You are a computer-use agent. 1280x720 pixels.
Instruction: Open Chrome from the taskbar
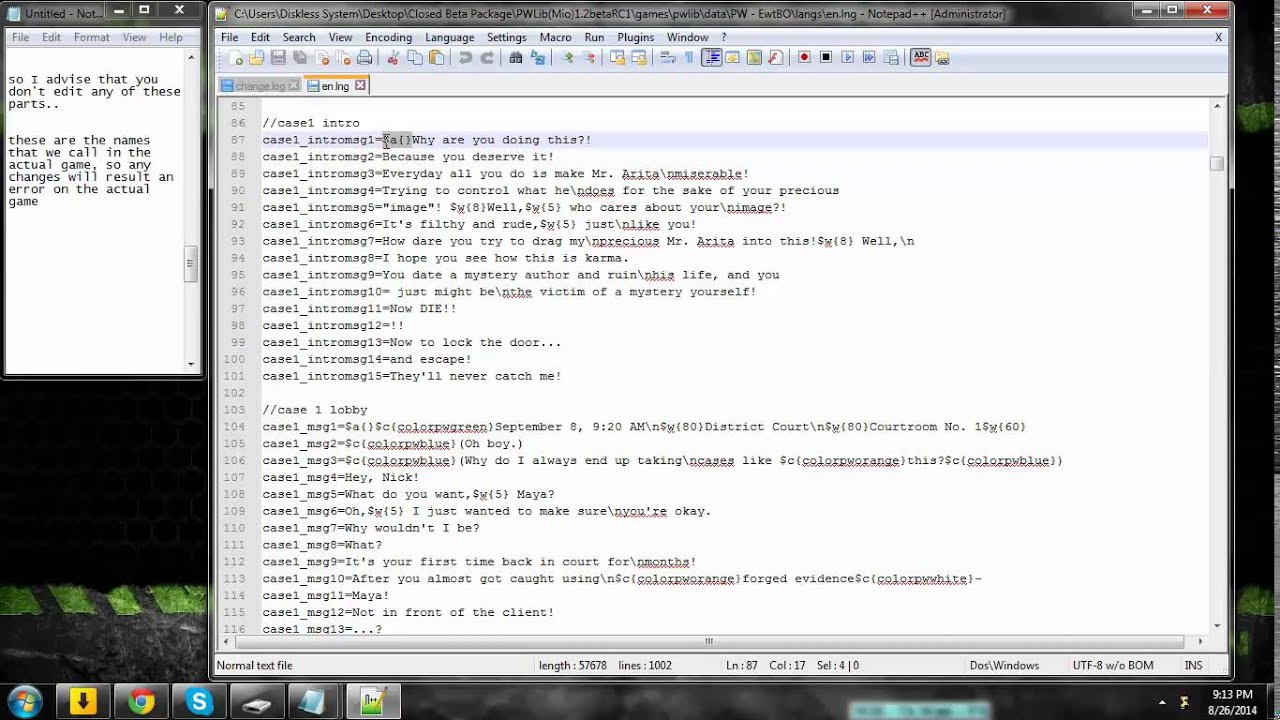[141, 702]
